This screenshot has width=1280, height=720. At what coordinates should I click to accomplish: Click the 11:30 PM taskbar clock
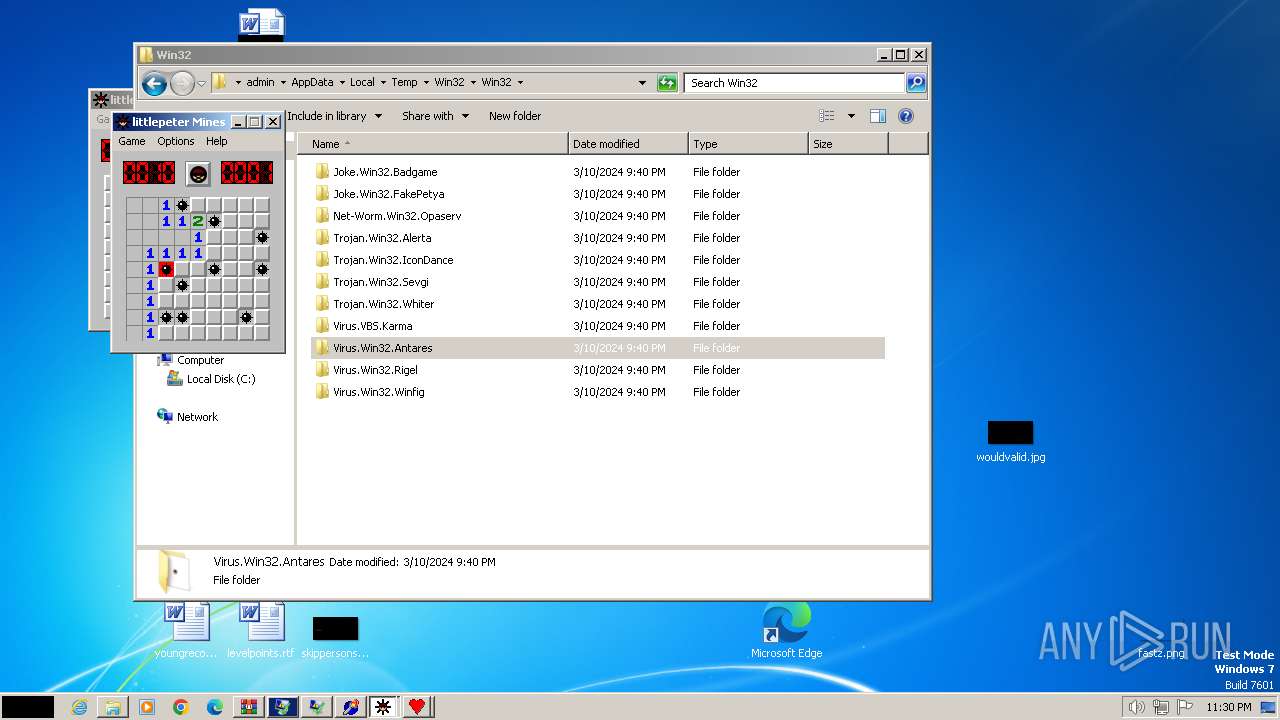(1229, 707)
